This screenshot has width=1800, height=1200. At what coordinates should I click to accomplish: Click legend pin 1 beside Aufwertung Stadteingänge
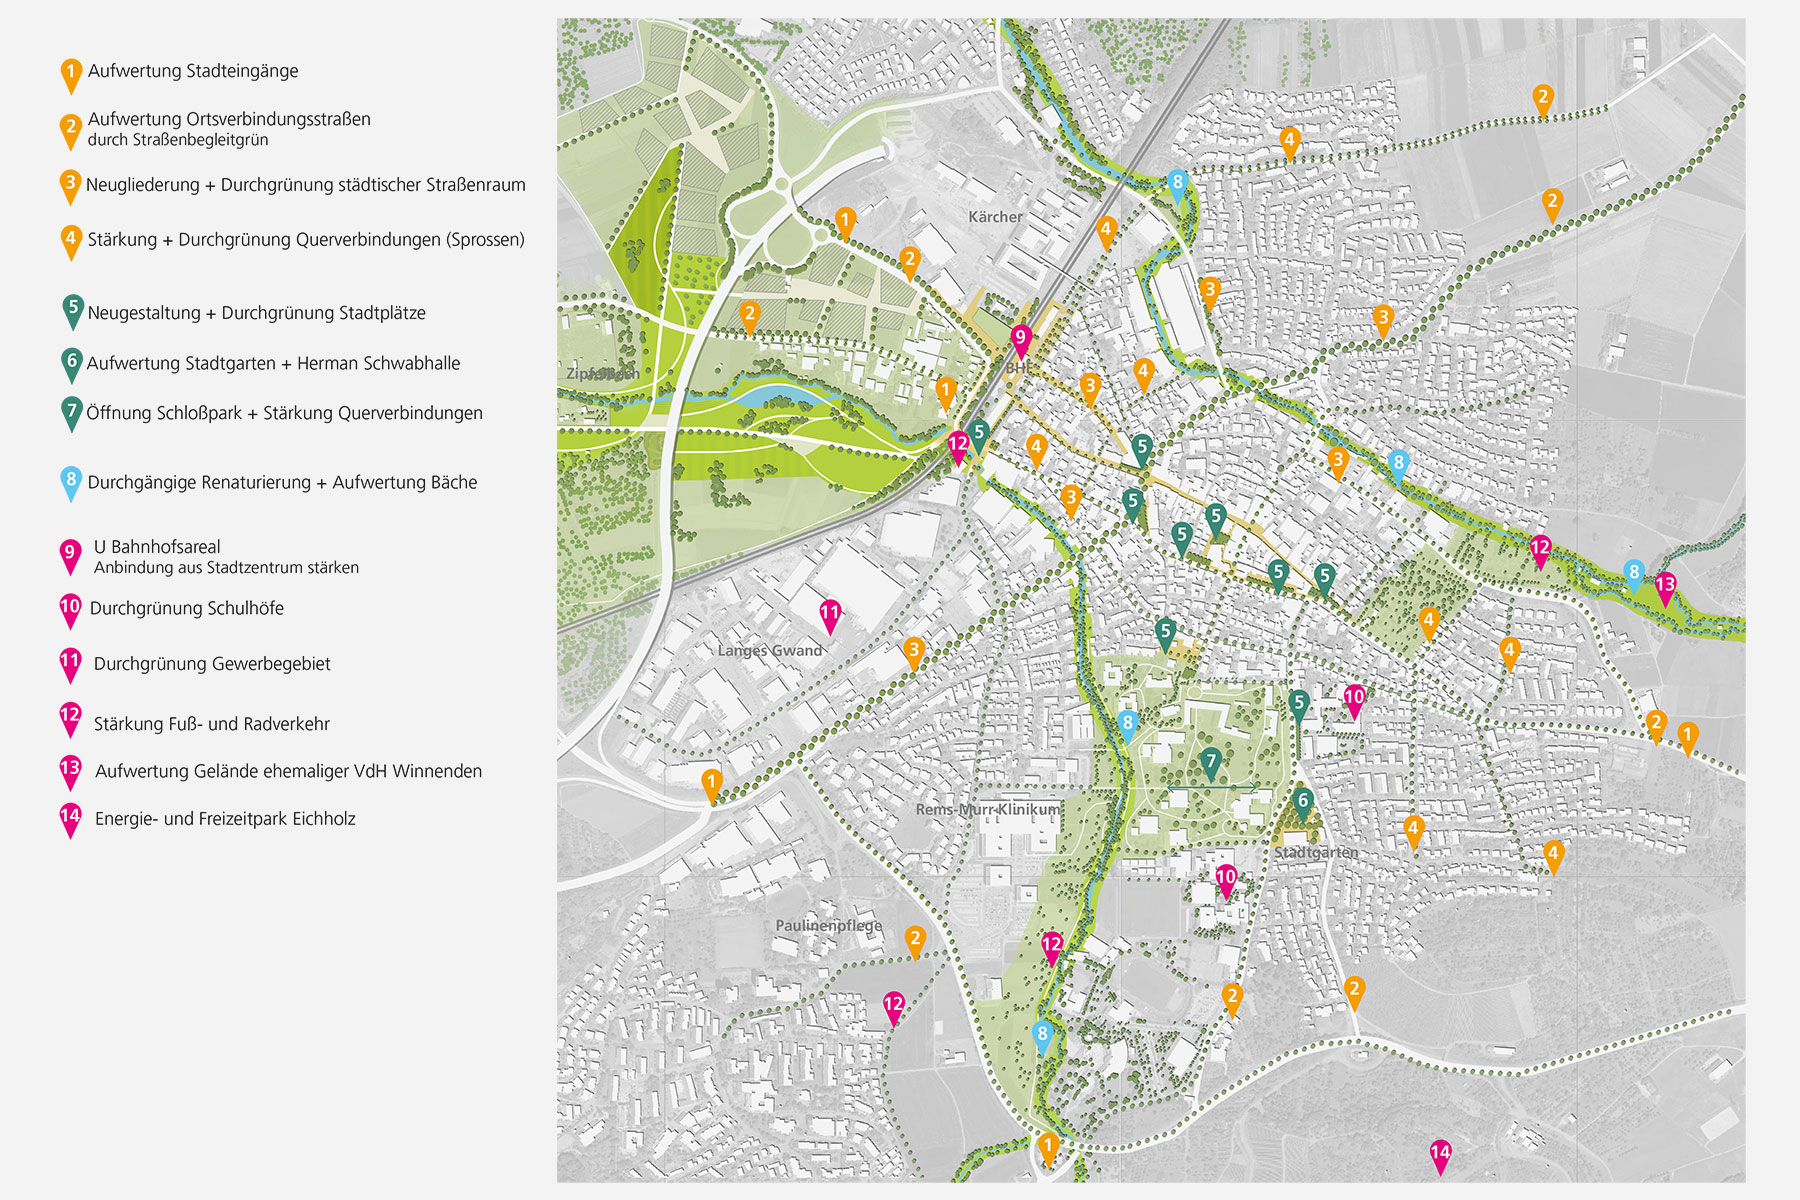71,74
